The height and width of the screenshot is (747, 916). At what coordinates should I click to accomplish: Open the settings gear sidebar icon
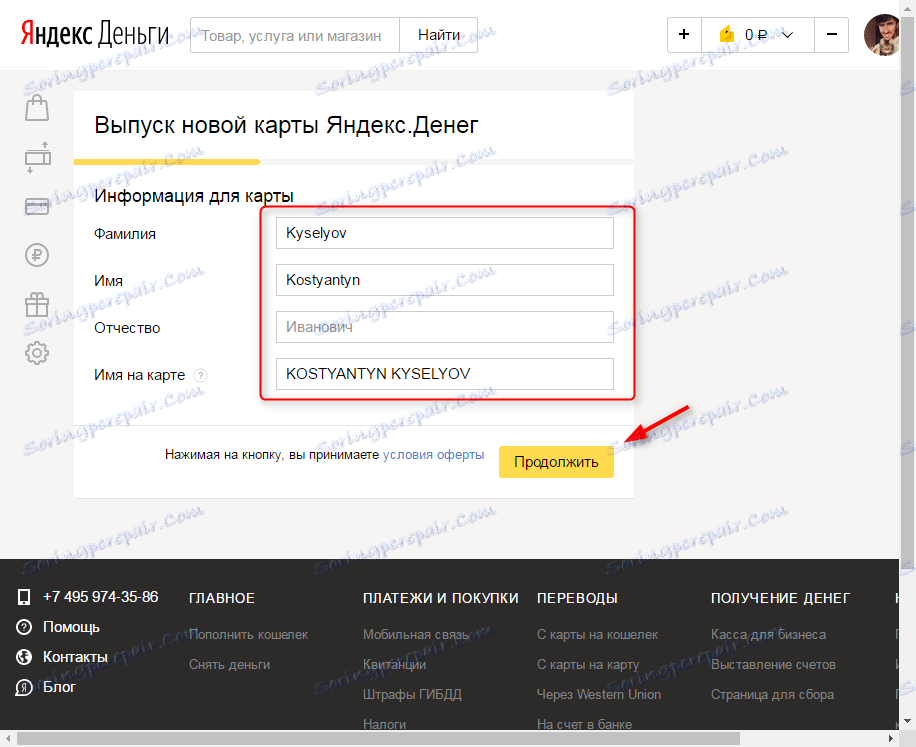(x=37, y=353)
